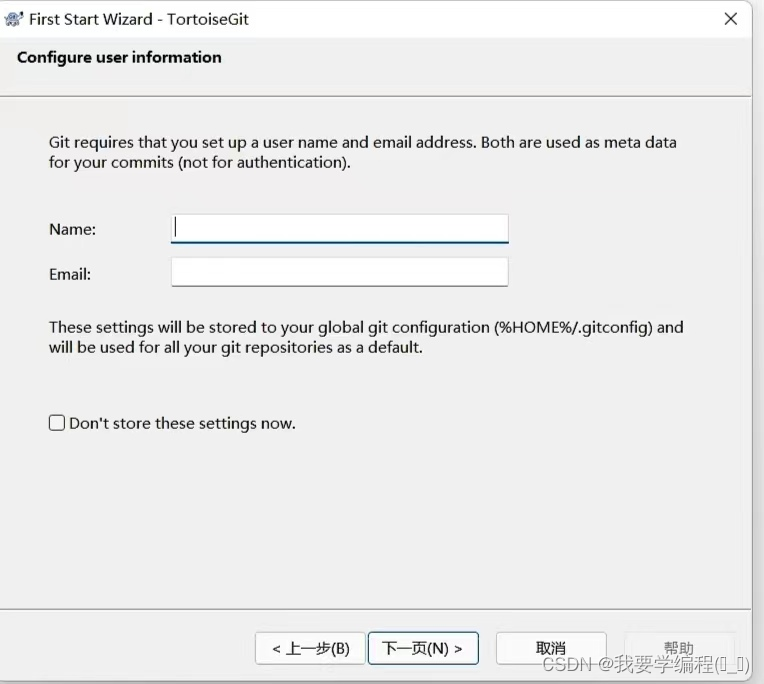Click the "Git requires that you set up" paragraph
Image resolution: width=764 pixels, height=684 pixels.
pos(363,152)
